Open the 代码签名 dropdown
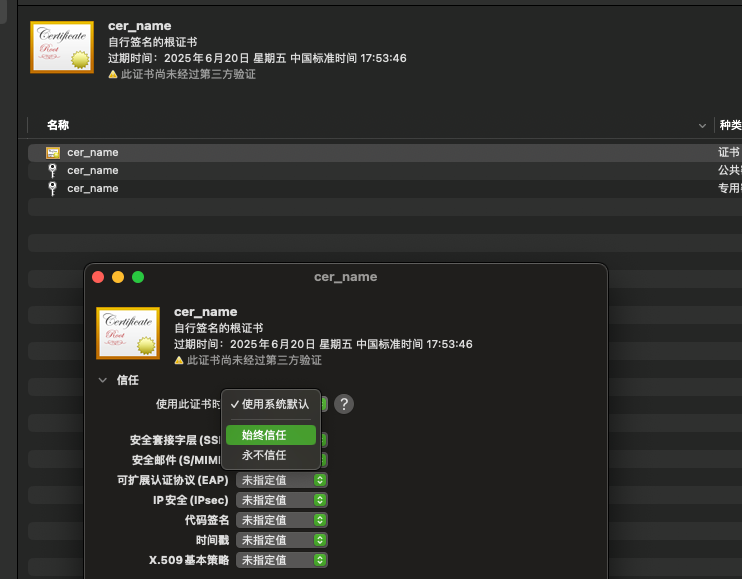This screenshot has width=742, height=579. [x=282, y=520]
